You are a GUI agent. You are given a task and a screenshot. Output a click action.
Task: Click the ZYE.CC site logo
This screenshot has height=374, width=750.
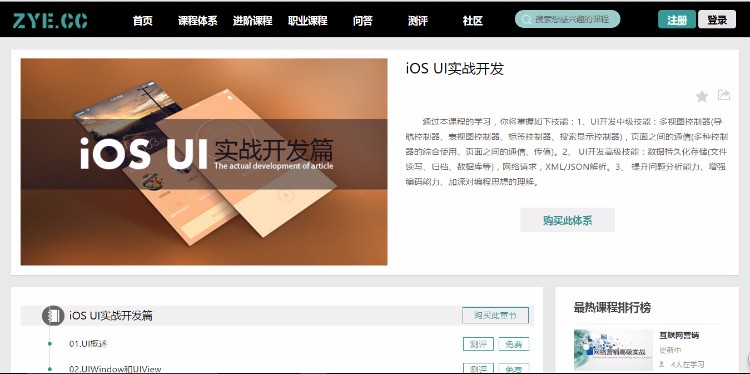[50, 21]
